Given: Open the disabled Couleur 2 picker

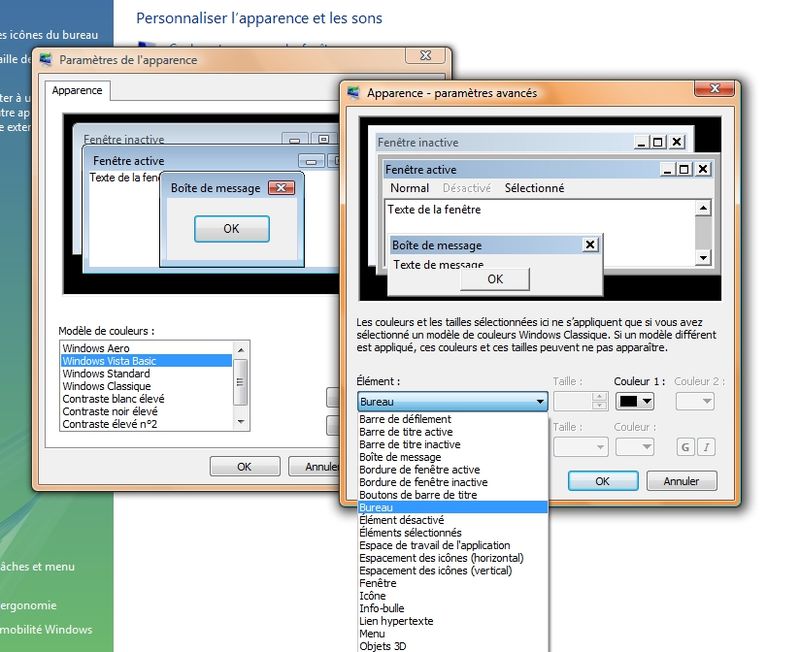Looking at the screenshot, I should point(695,402).
